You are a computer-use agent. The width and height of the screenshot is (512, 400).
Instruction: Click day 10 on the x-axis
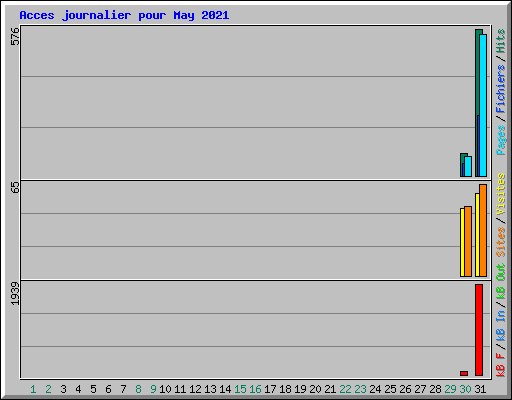click(165, 389)
